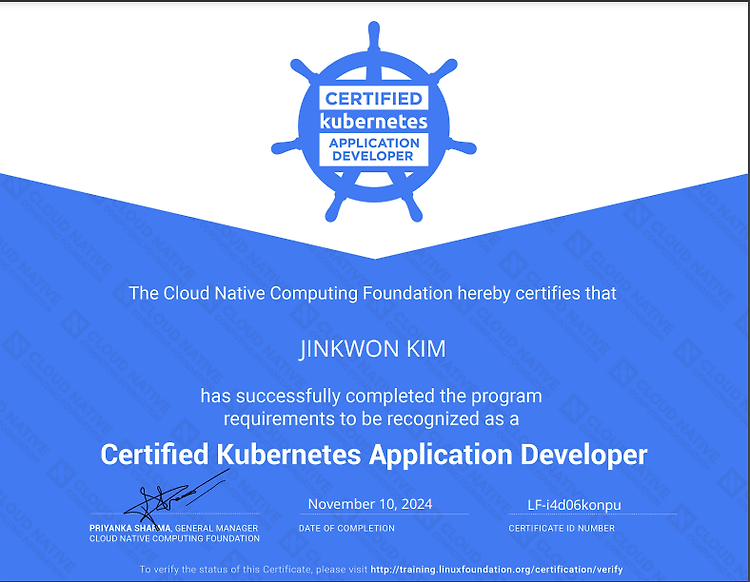Select the recipient name JINKWON KIM

[x=373, y=349]
